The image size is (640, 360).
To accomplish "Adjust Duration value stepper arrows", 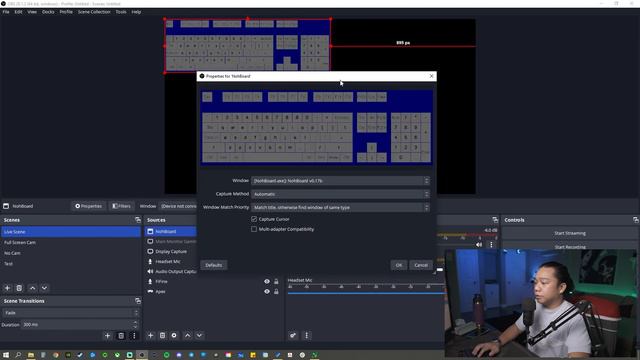I will (136, 324).
